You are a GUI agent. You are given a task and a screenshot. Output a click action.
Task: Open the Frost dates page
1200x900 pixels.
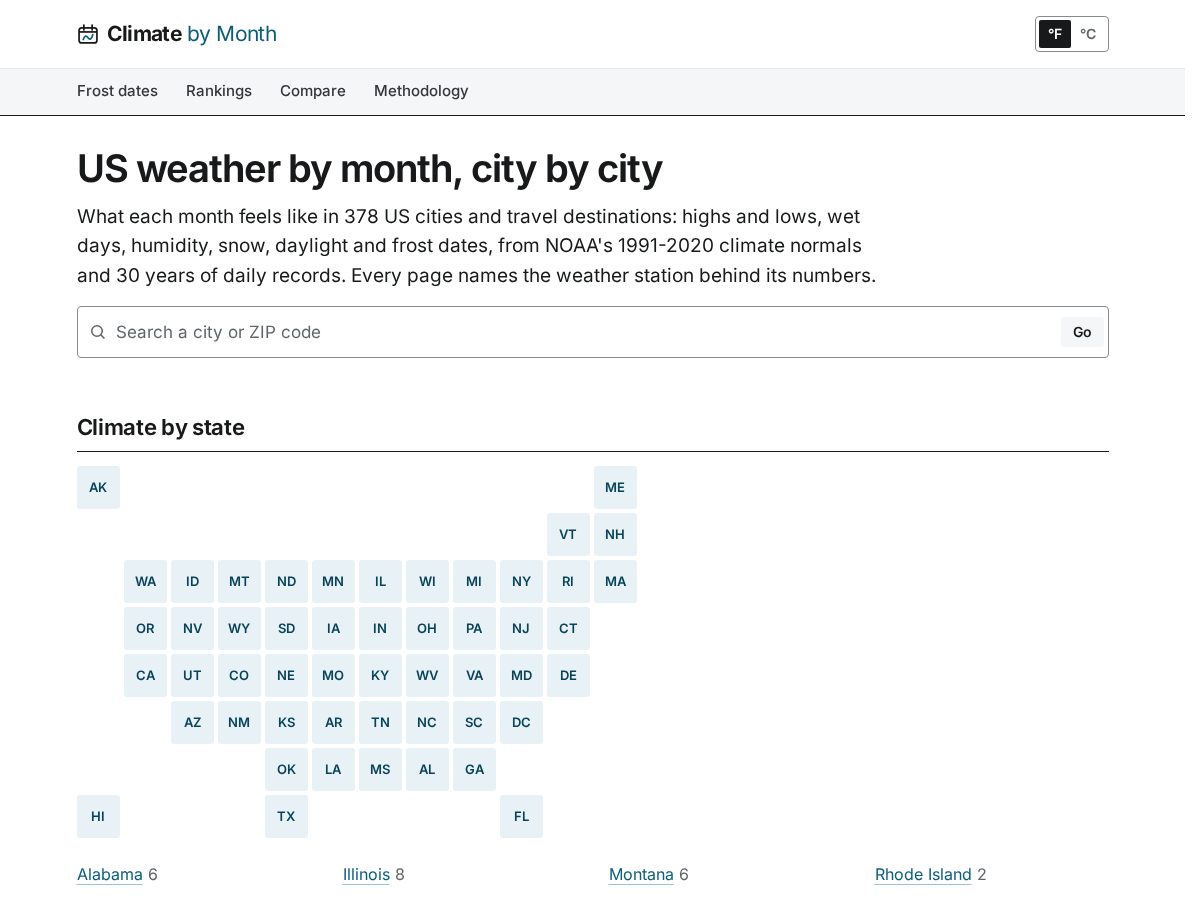117,91
